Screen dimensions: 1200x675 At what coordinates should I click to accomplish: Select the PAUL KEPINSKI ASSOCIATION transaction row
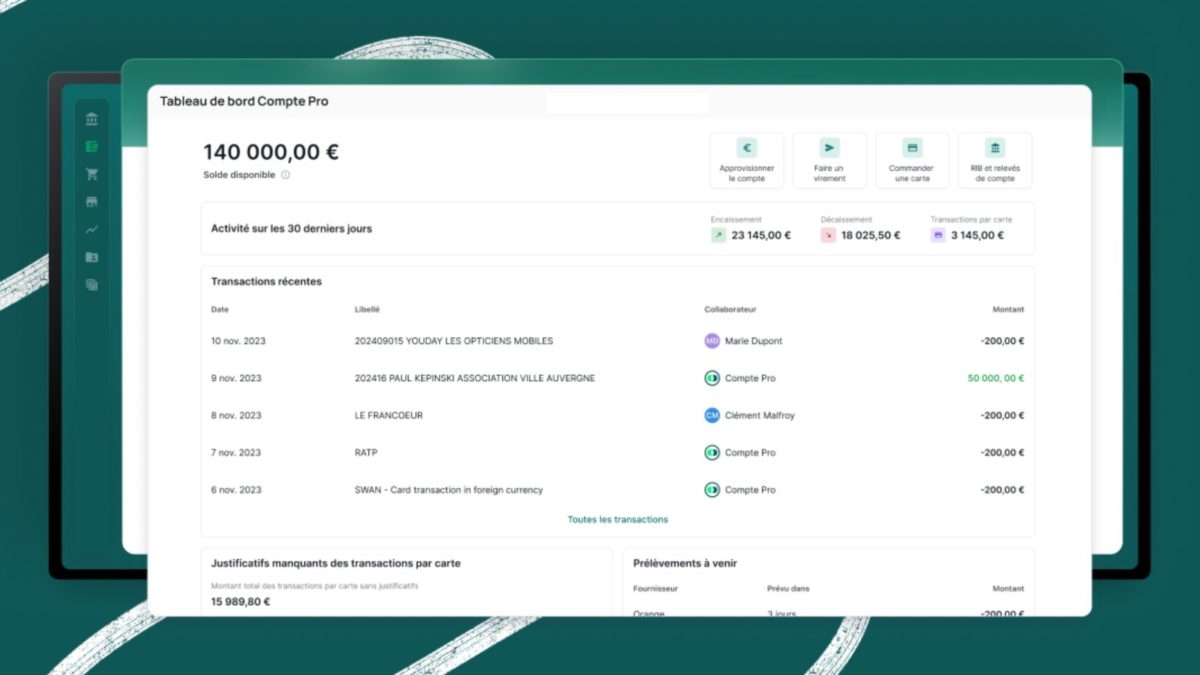pyautogui.click(x=474, y=378)
